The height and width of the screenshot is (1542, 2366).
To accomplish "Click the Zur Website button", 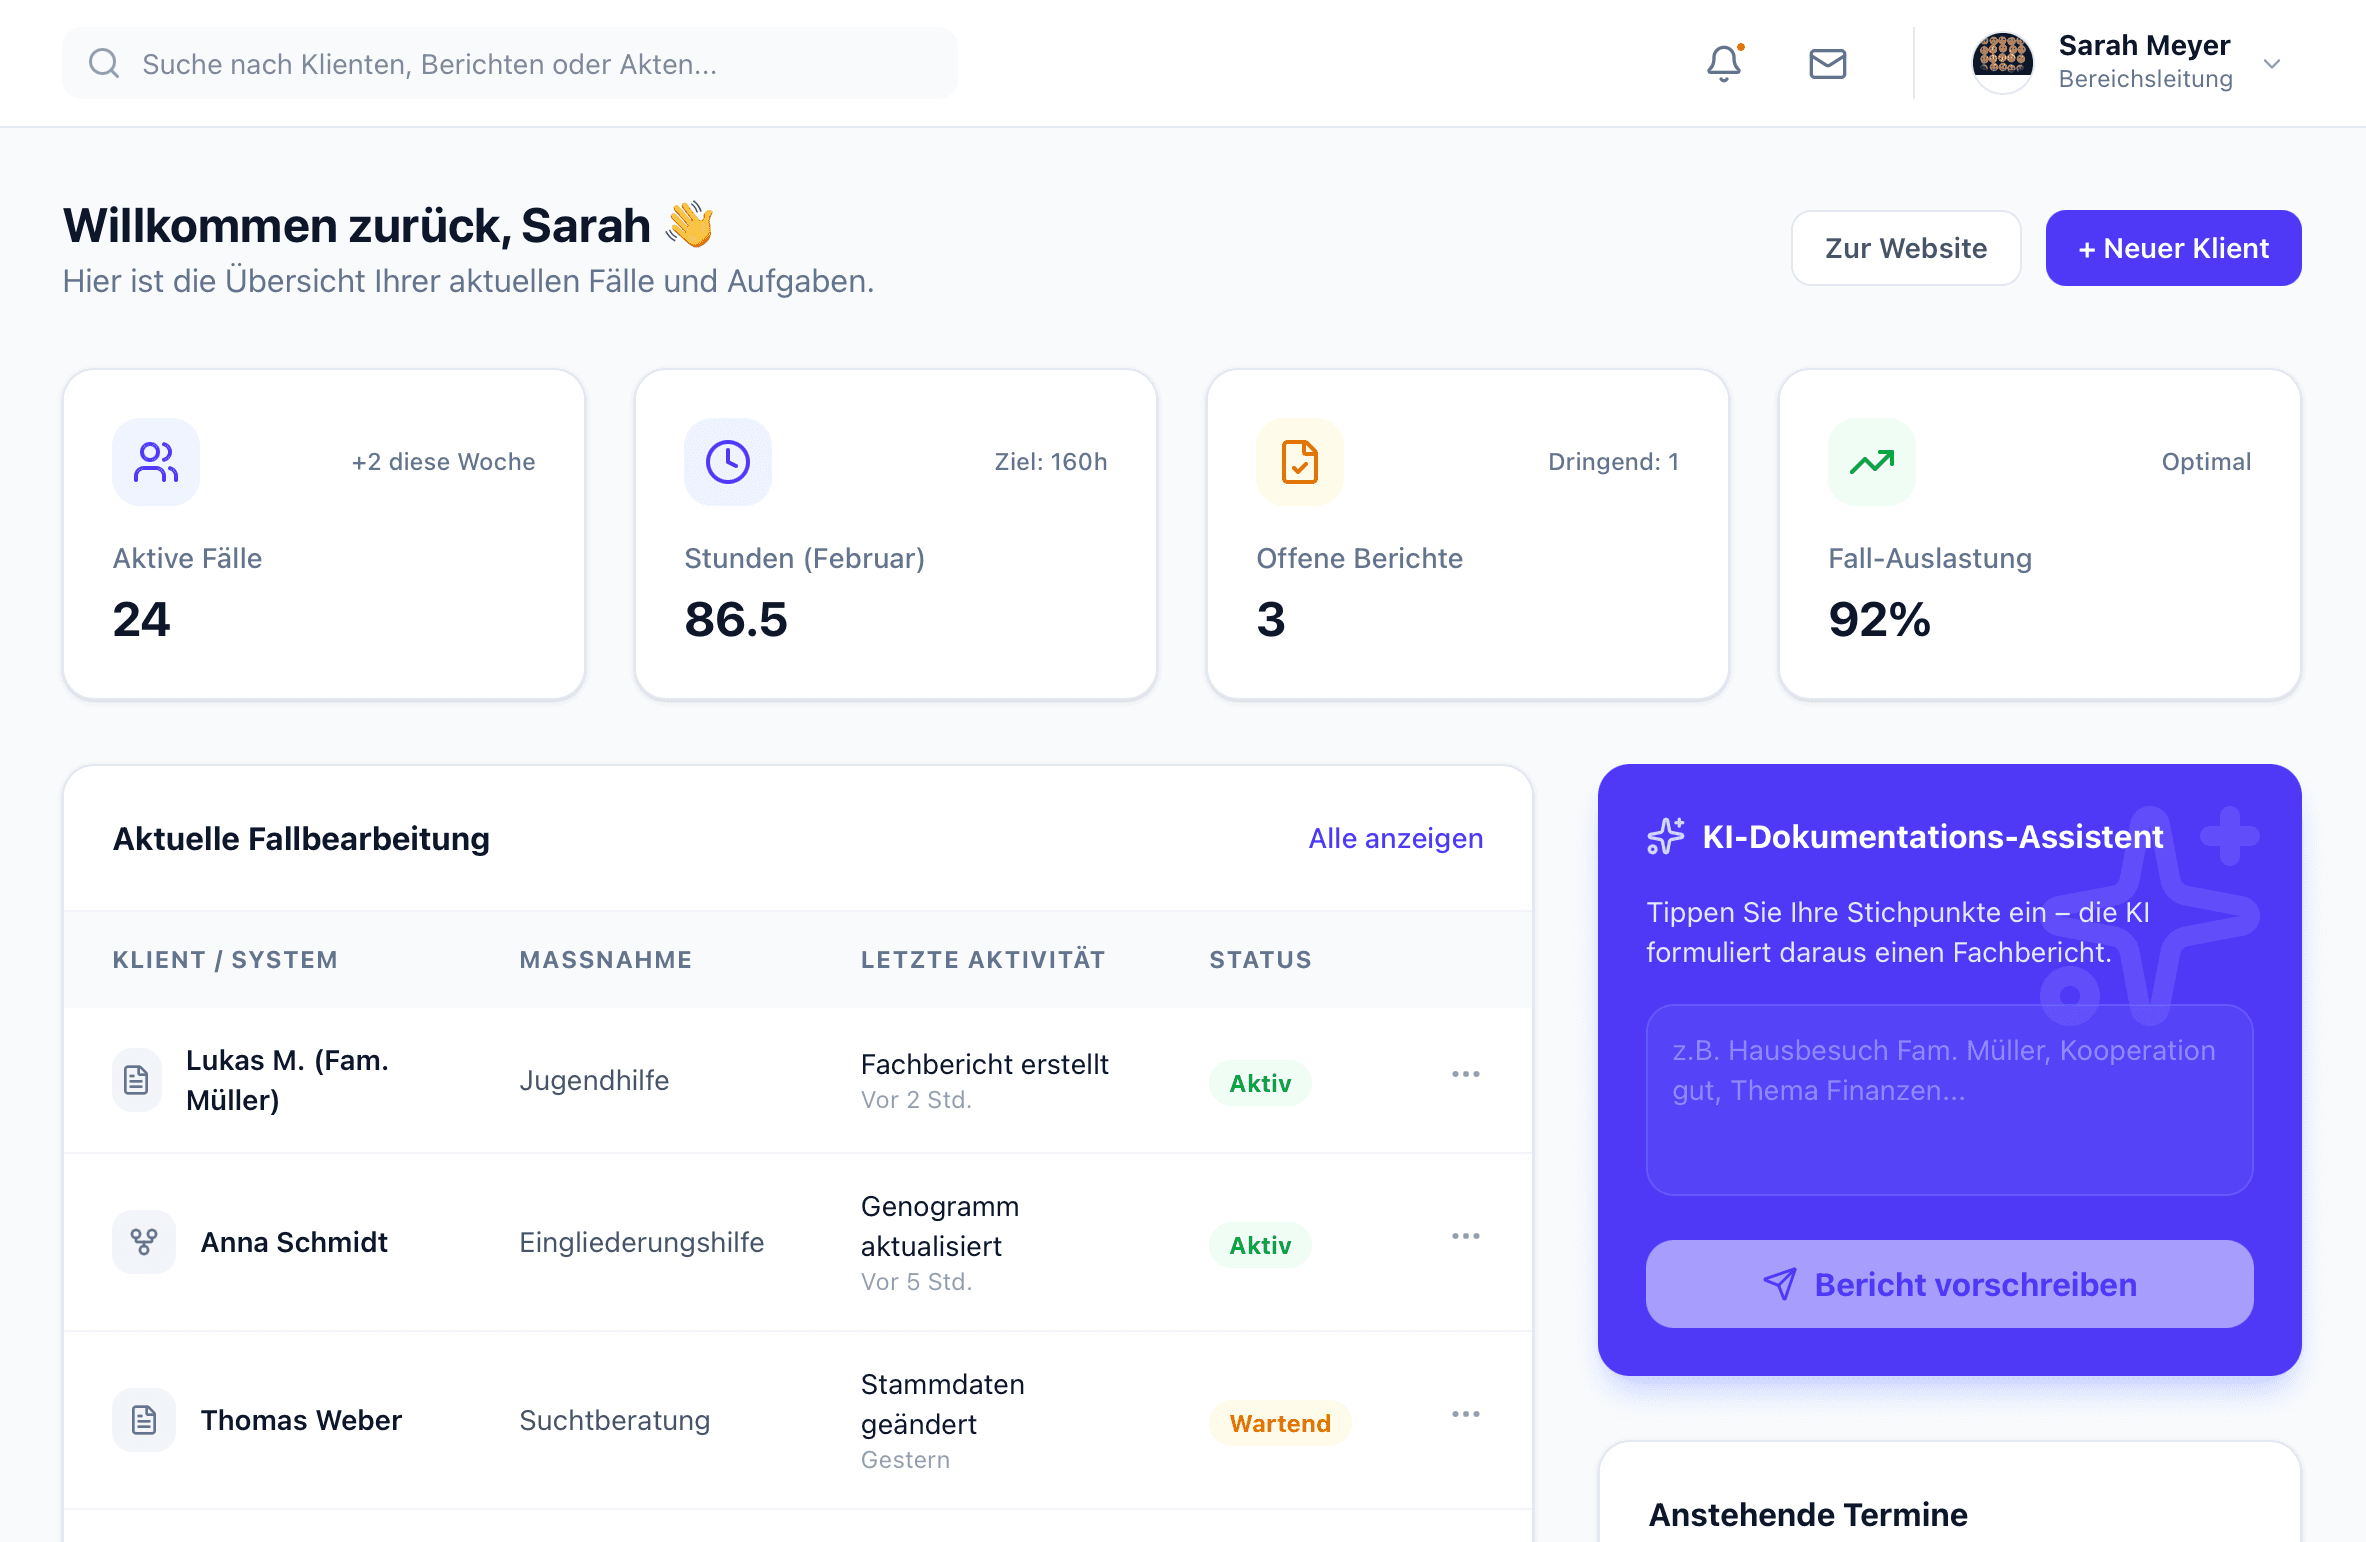I will point(1905,248).
